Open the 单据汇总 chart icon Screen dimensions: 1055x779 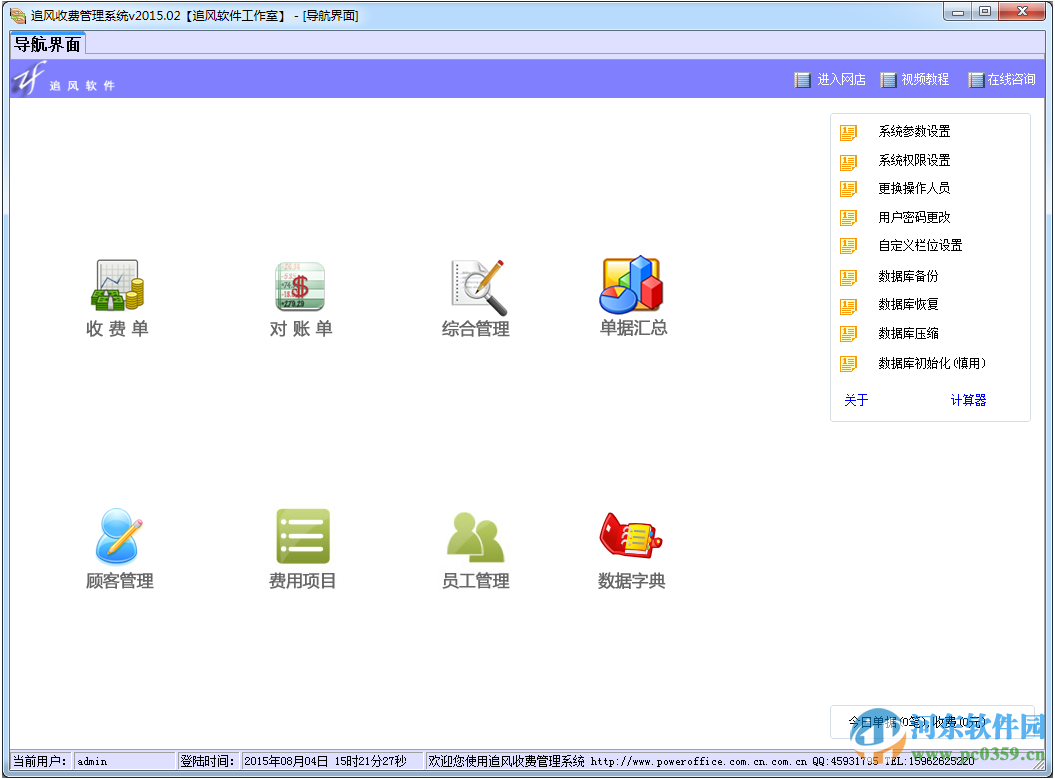[631, 285]
